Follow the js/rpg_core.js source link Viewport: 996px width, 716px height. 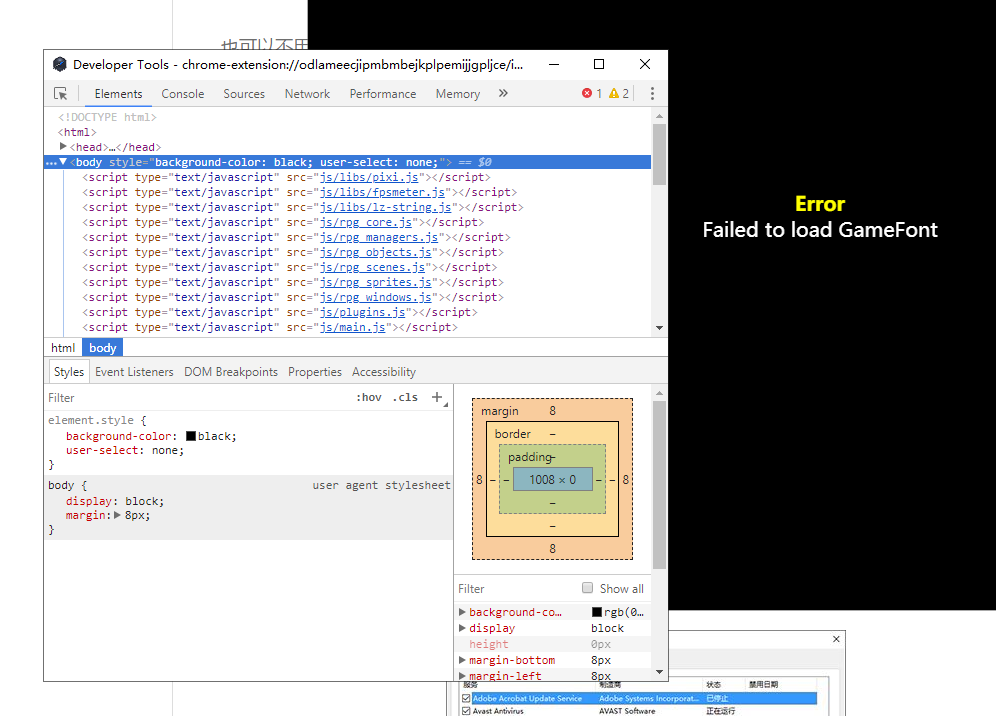(x=366, y=222)
